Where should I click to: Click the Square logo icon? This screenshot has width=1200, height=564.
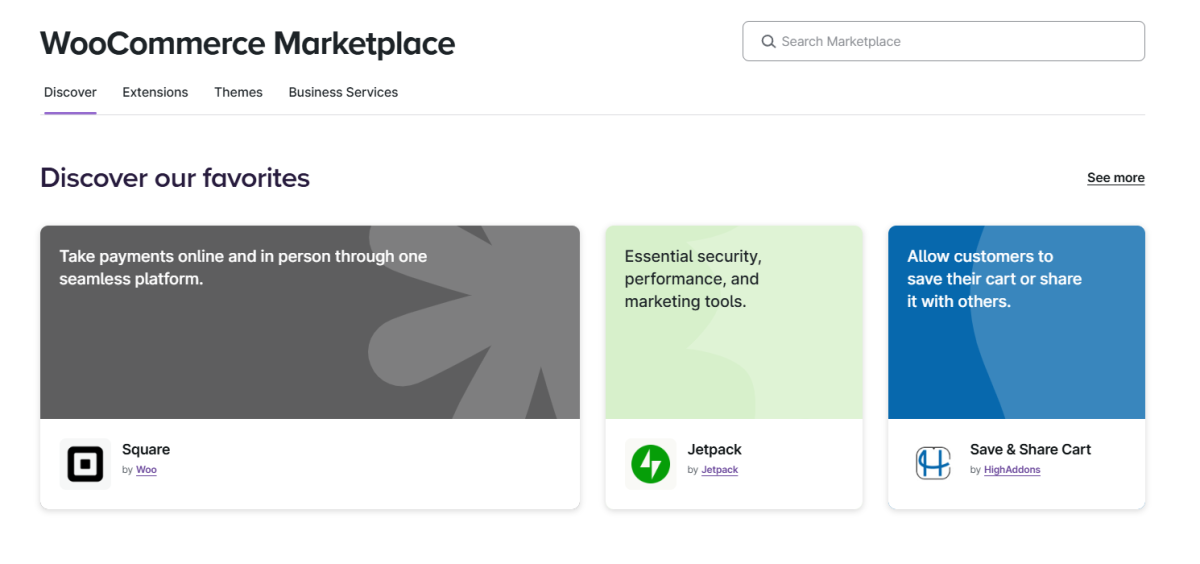click(x=85, y=464)
